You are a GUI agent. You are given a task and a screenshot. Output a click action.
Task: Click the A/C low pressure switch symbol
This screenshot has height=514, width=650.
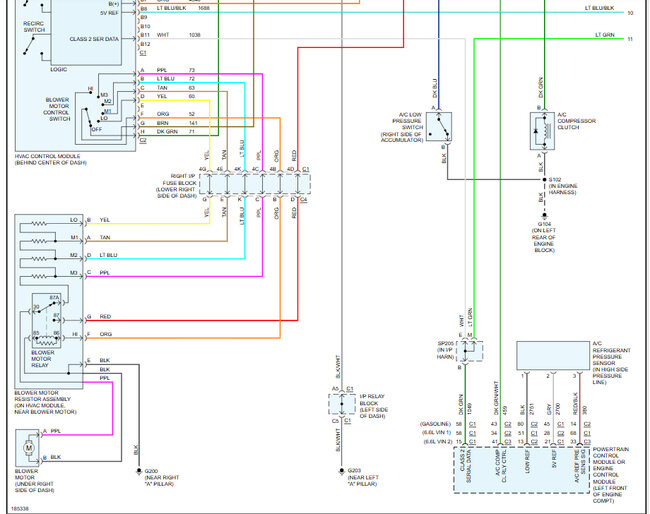(x=439, y=126)
